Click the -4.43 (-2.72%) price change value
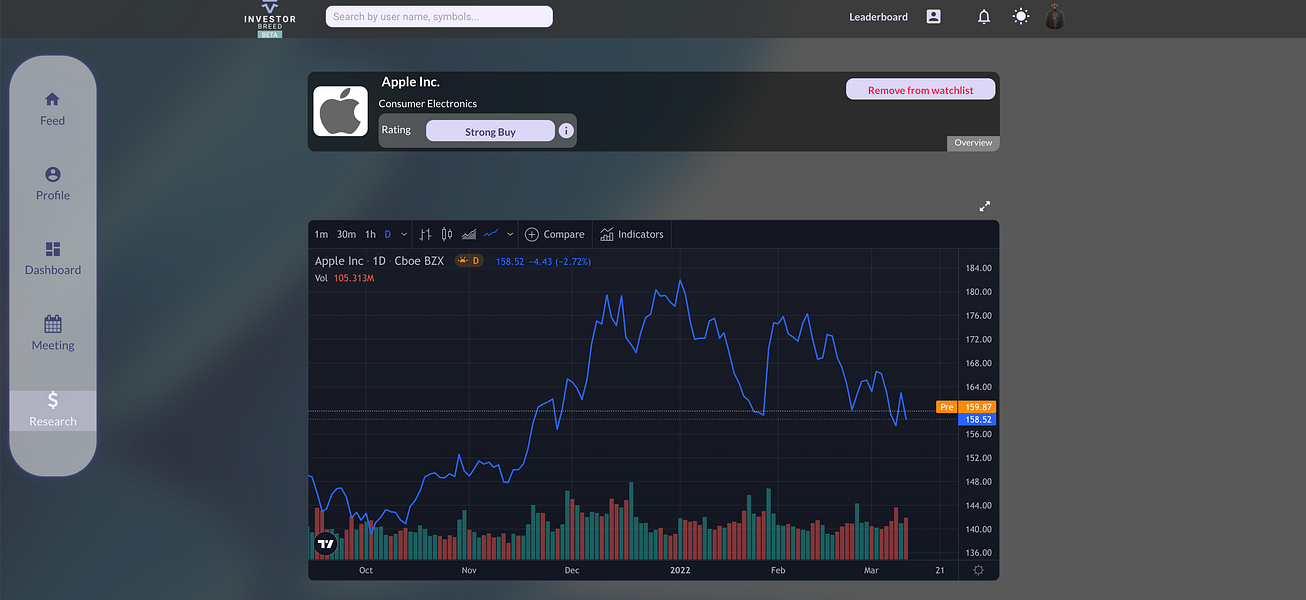1306x600 pixels. tap(560, 261)
